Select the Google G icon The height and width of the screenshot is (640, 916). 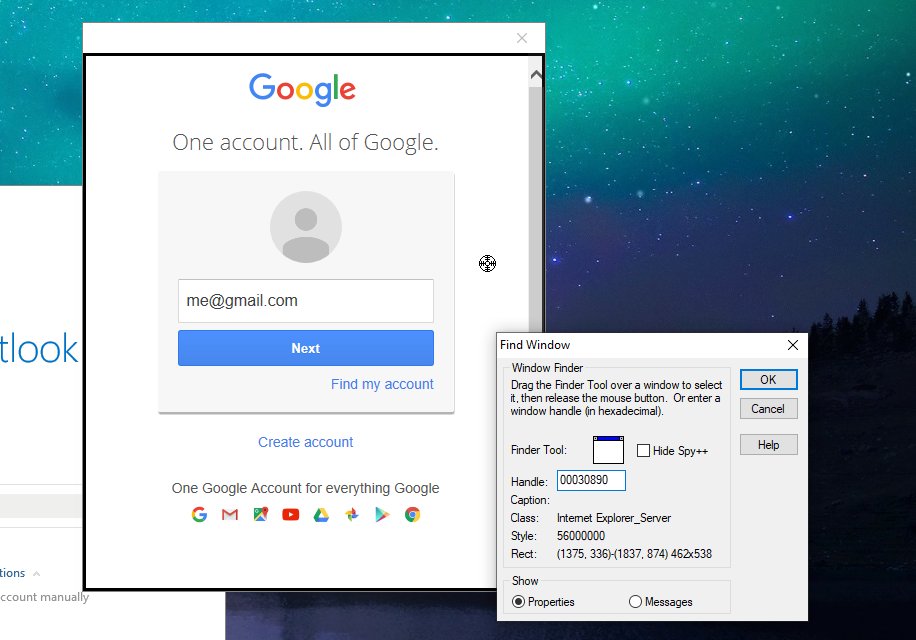coord(199,514)
